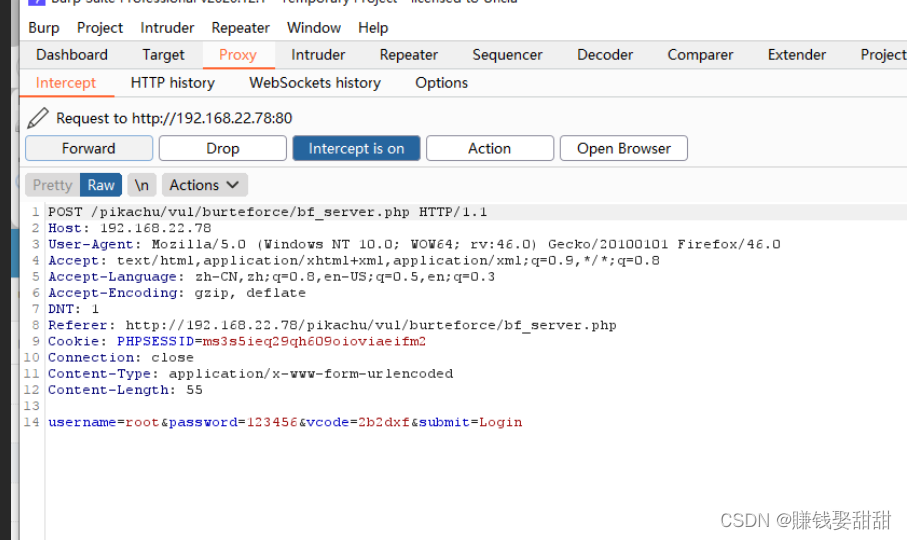The height and width of the screenshot is (540, 907).
Task: Click the submit=Login parameter
Action: [x=470, y=423]
